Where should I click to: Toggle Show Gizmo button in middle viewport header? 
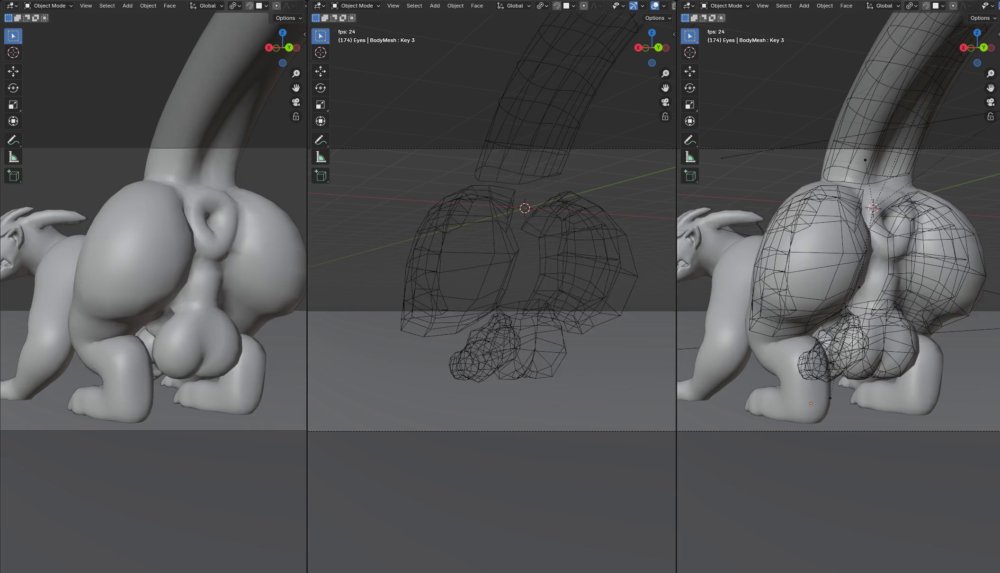pos(633,6)
